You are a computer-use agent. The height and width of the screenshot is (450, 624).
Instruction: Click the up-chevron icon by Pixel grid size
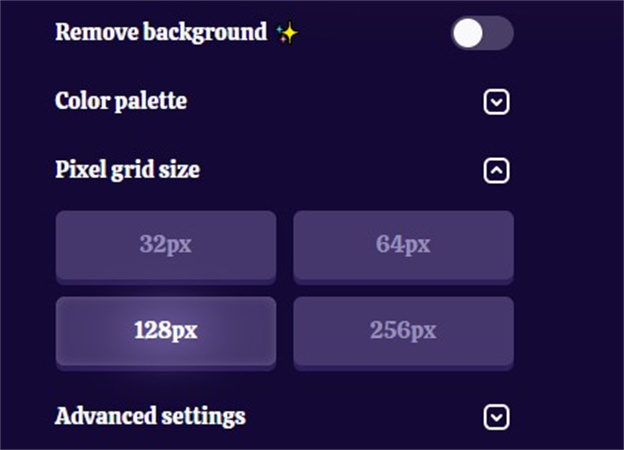(x=496, y=171)
